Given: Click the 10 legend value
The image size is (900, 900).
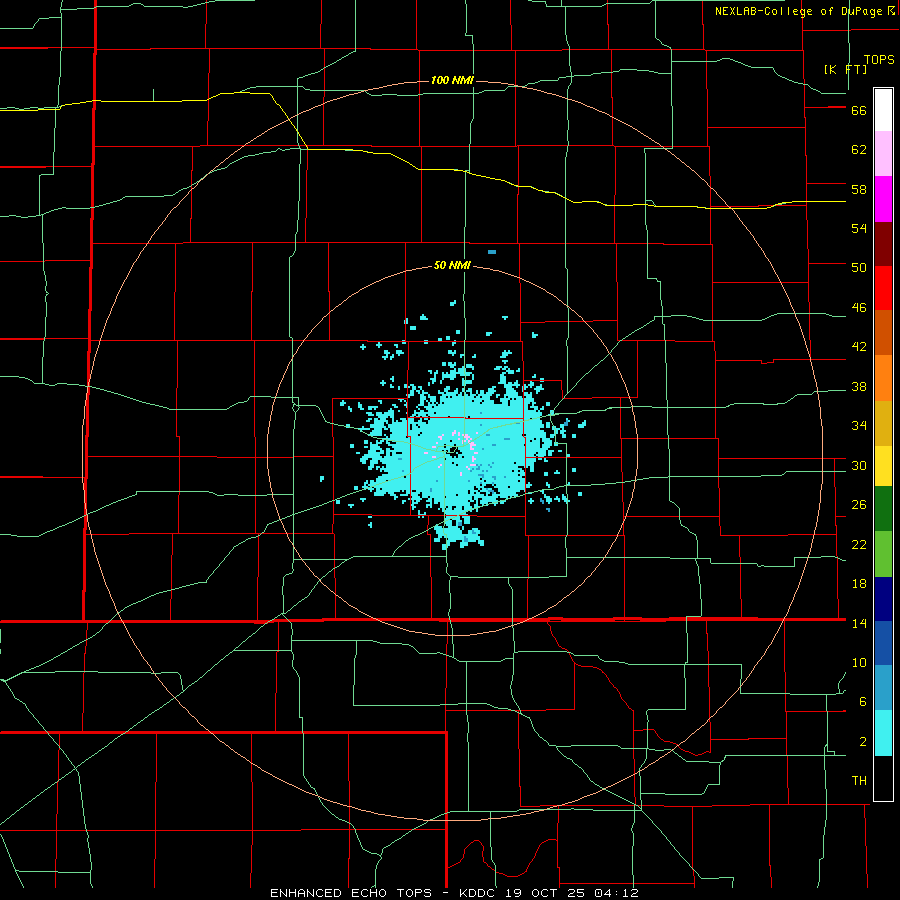Looking at the screenshot, I should pos(859,663).
